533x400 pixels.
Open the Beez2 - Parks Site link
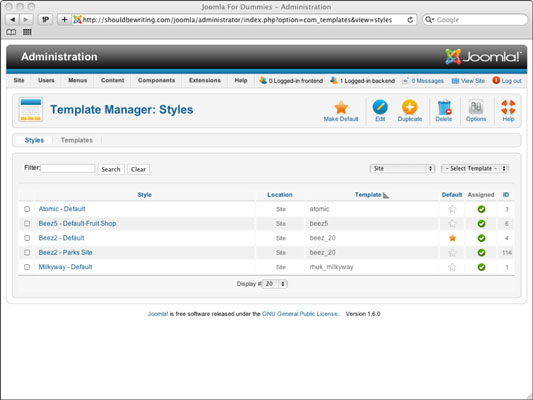point(65,253)
